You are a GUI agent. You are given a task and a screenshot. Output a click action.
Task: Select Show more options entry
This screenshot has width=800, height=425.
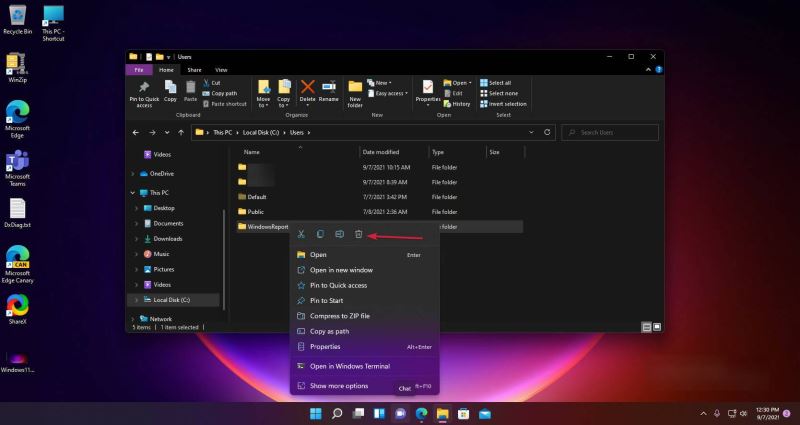[339, 386]
